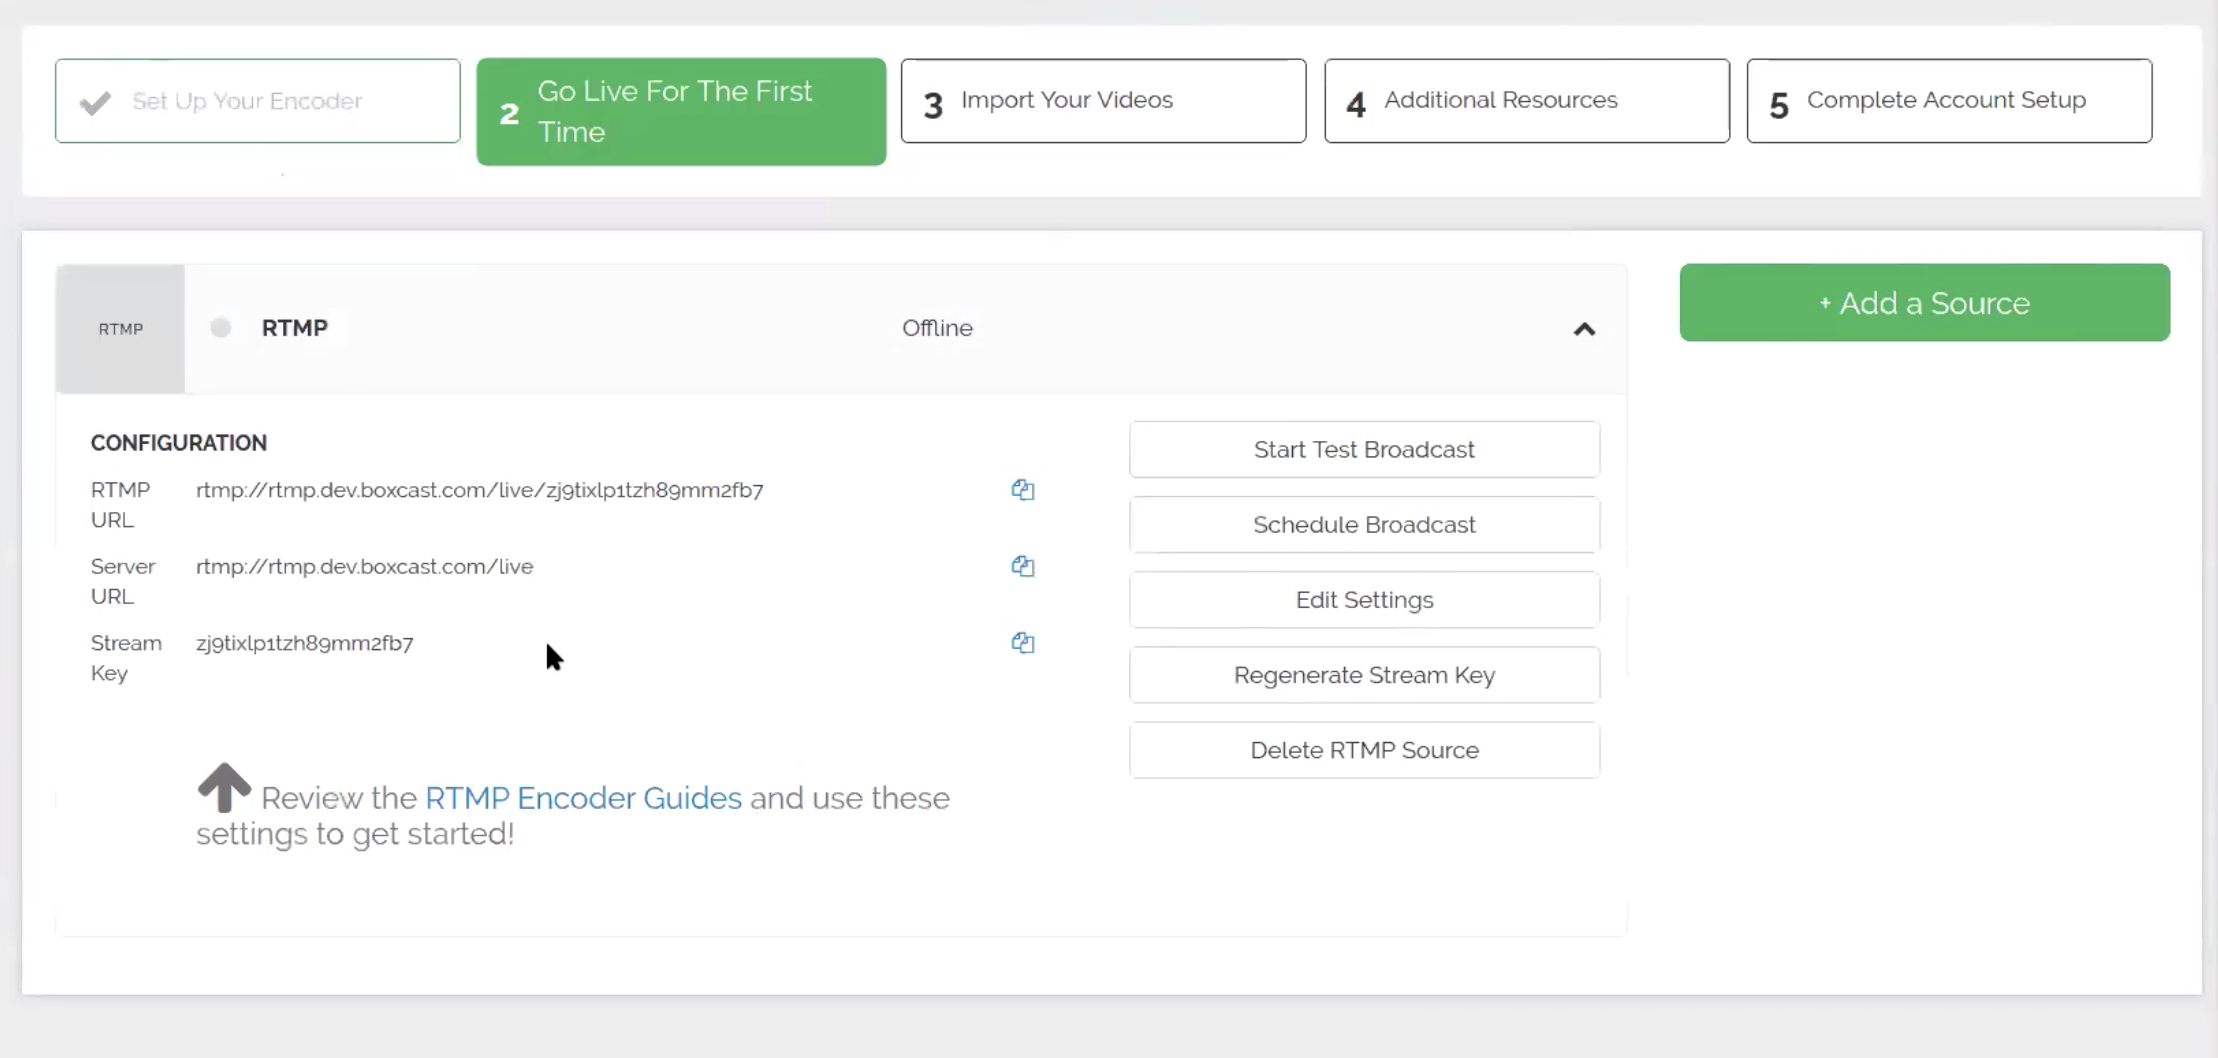
Task: Copy the Server URL to clipboard
Action: point(1022,566)
